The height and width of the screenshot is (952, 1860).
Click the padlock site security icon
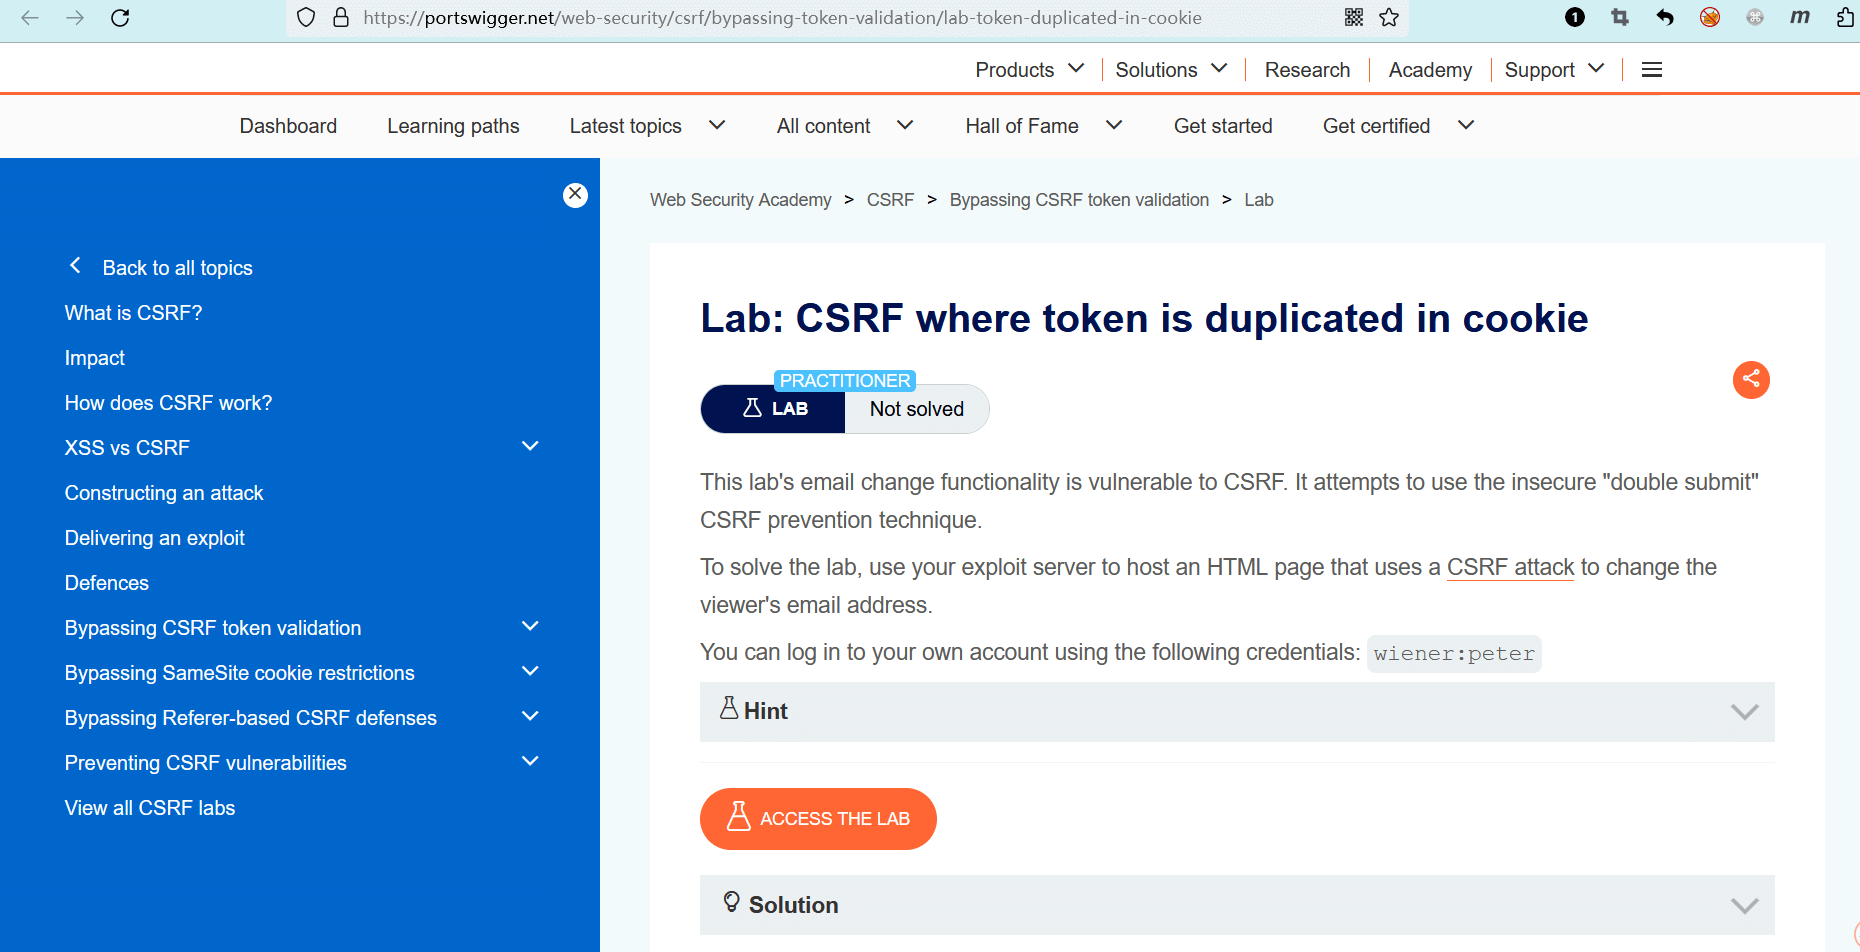(x=341, y=17)
